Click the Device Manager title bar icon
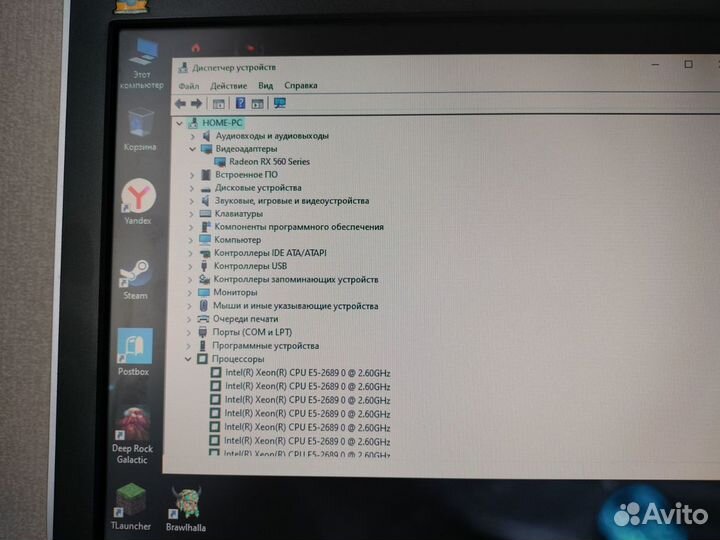720x540 pixels. click(x=183, y=68)
